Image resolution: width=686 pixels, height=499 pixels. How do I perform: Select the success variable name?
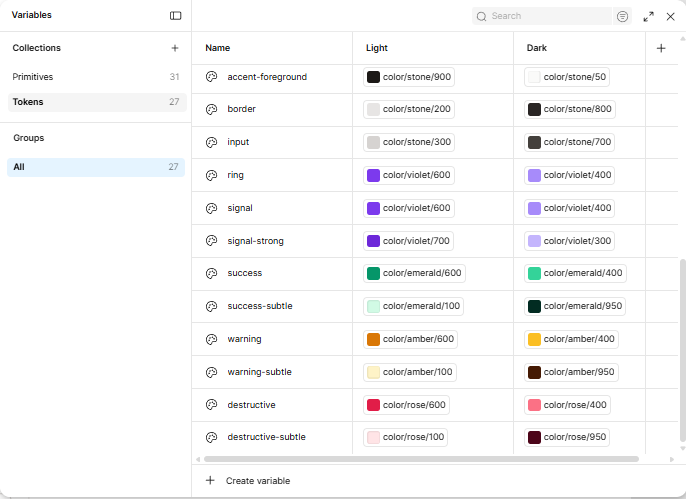click(x=245, y=273)
